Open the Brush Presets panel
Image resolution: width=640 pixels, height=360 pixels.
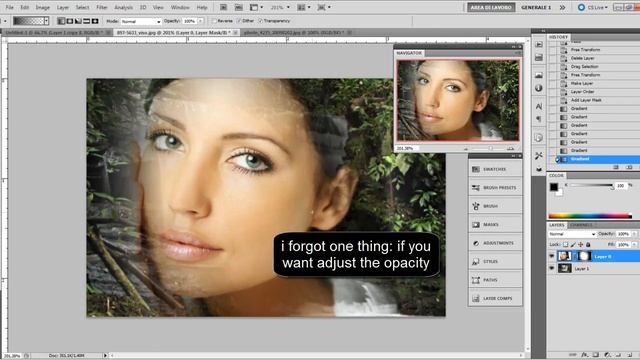495,187
